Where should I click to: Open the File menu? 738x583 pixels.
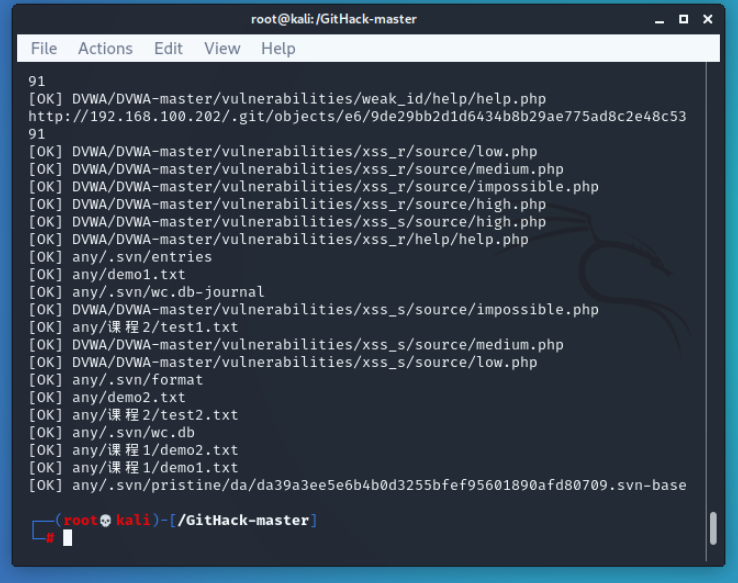click(x=44, y=48)
